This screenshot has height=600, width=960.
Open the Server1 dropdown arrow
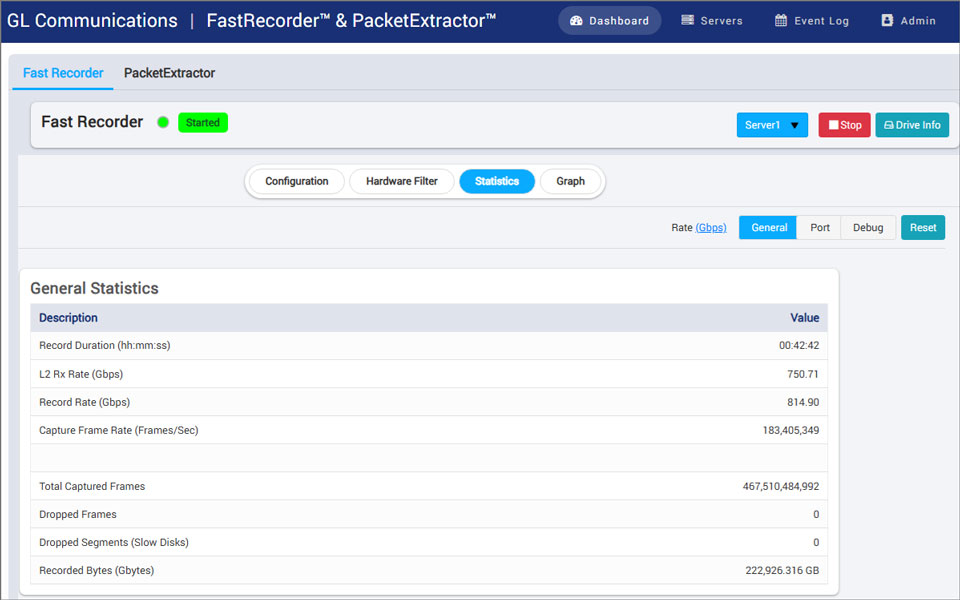[795, 126]
